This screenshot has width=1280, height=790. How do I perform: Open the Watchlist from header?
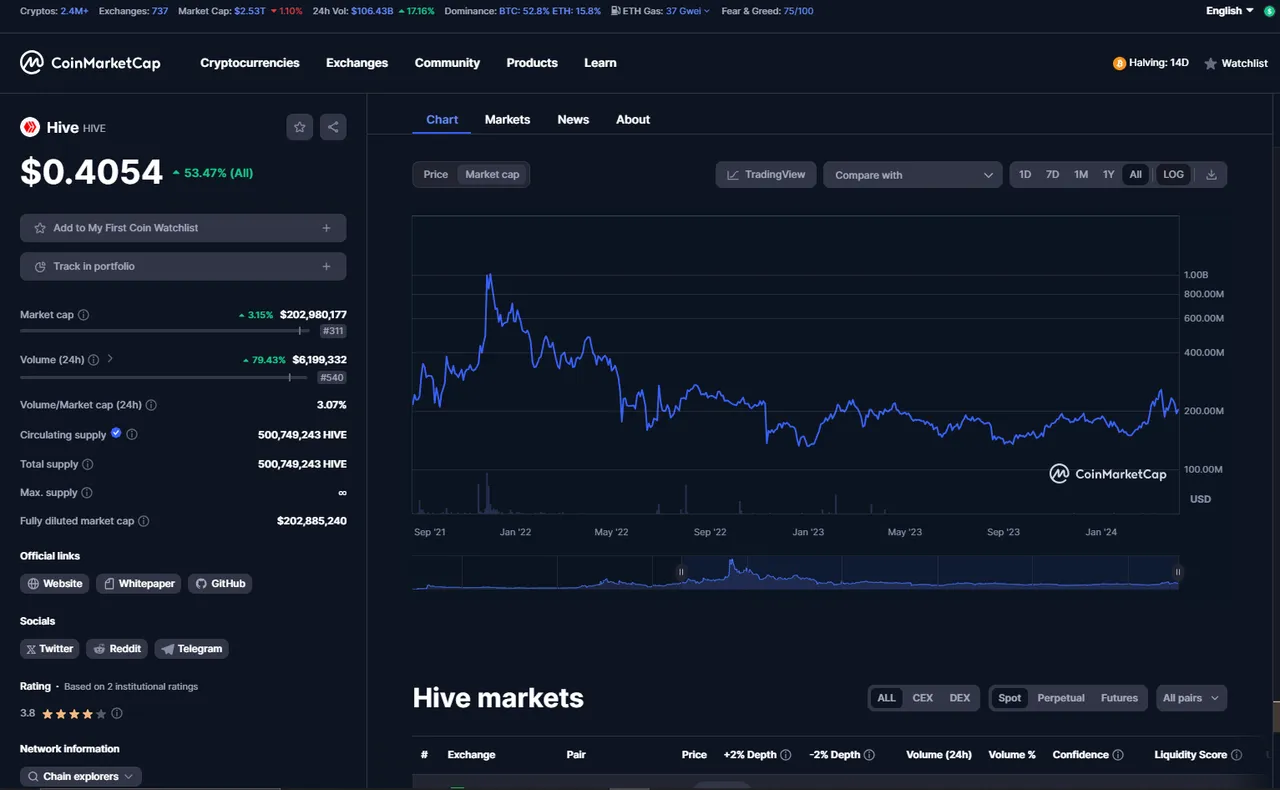(x=1236, y=63)
